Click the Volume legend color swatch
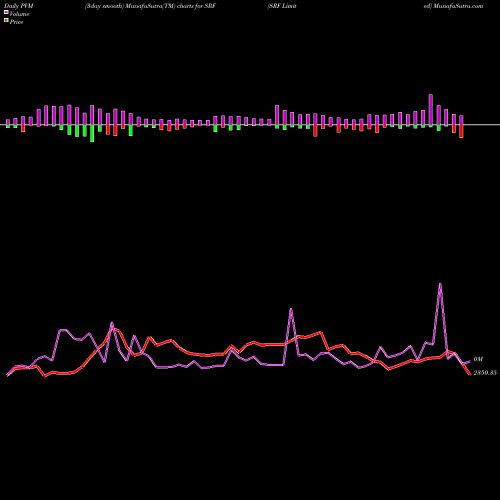The height and width of the screenshot is (500, 500). click(6, 12)
